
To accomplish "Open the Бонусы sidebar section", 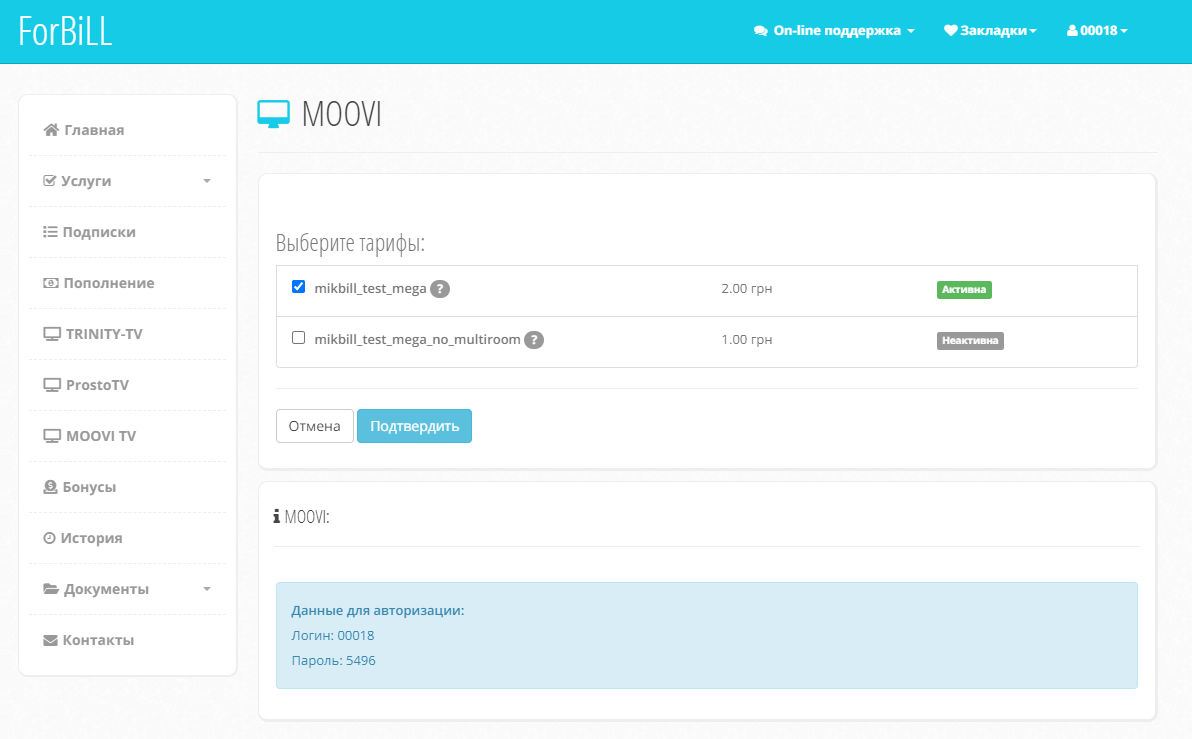I will coord(89,487).
